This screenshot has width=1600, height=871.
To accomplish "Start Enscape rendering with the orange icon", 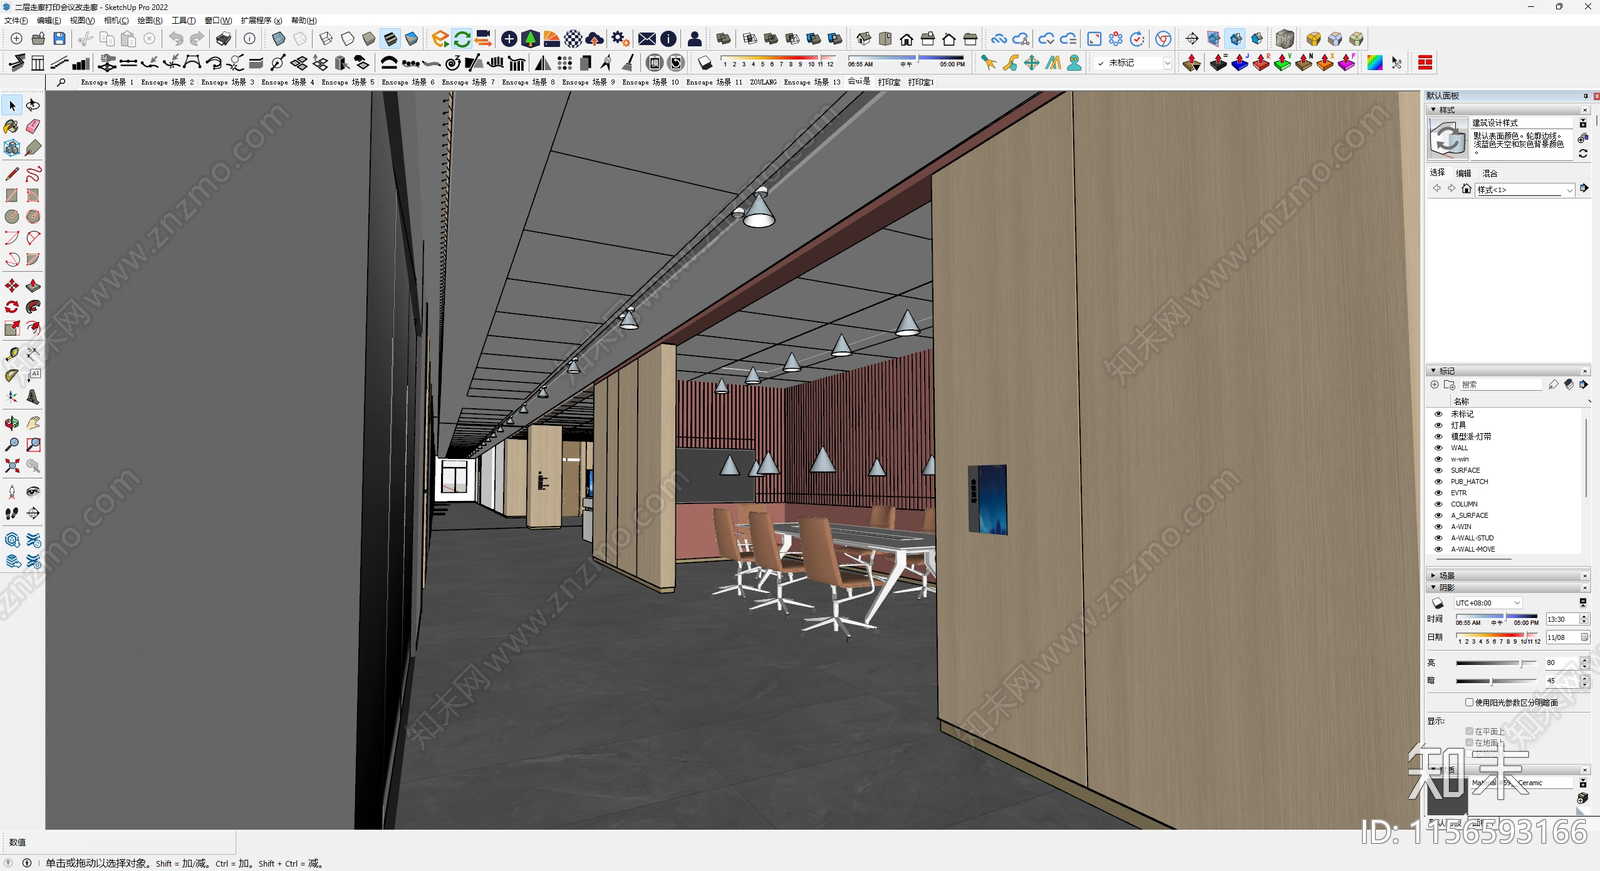I will pos(441,39).
